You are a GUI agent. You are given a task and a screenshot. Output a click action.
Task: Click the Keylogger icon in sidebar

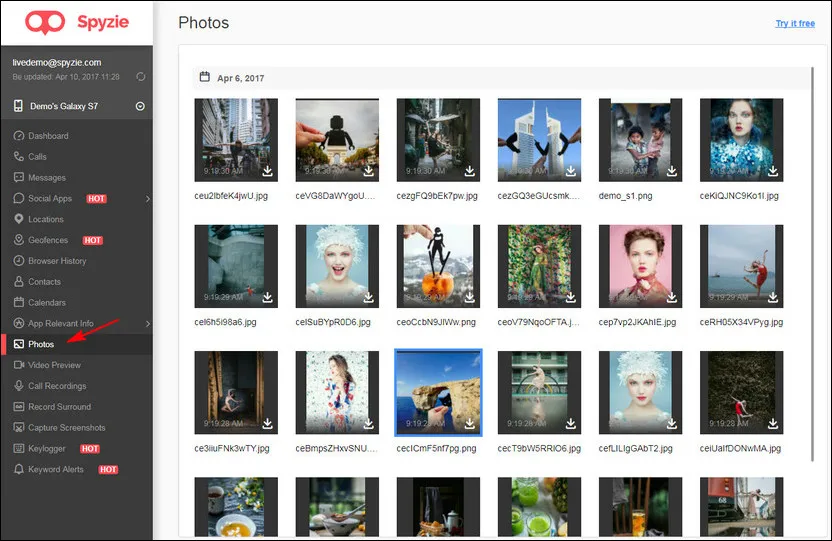coord(18,449)
